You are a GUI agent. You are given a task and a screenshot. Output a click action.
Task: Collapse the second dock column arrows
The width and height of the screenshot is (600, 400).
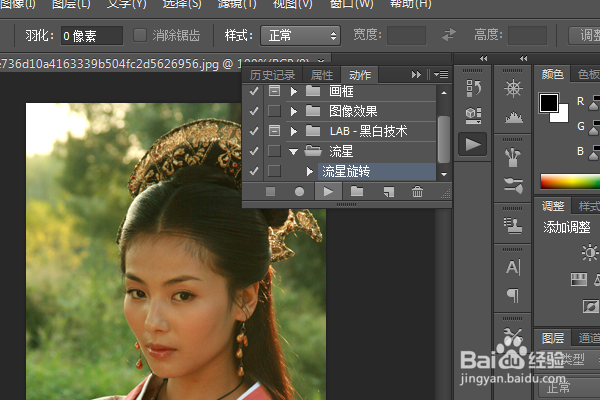coord(523,59)
